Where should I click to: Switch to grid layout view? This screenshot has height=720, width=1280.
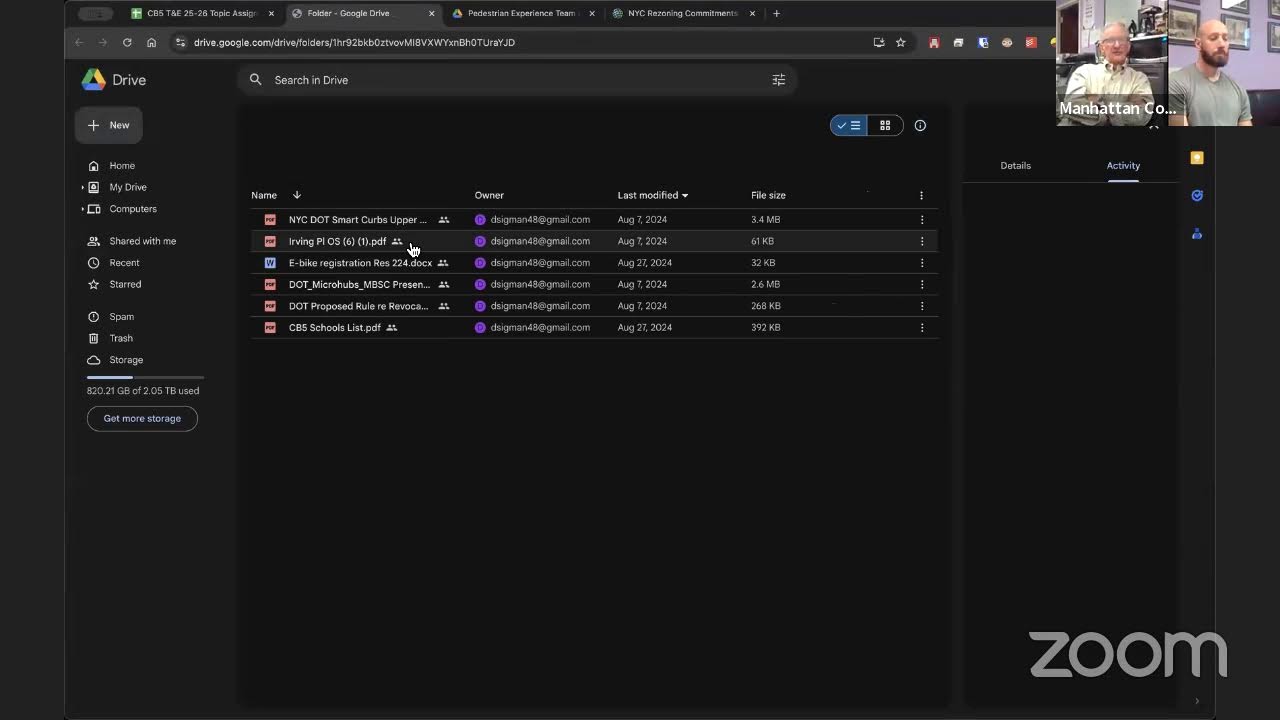(885, 126)
